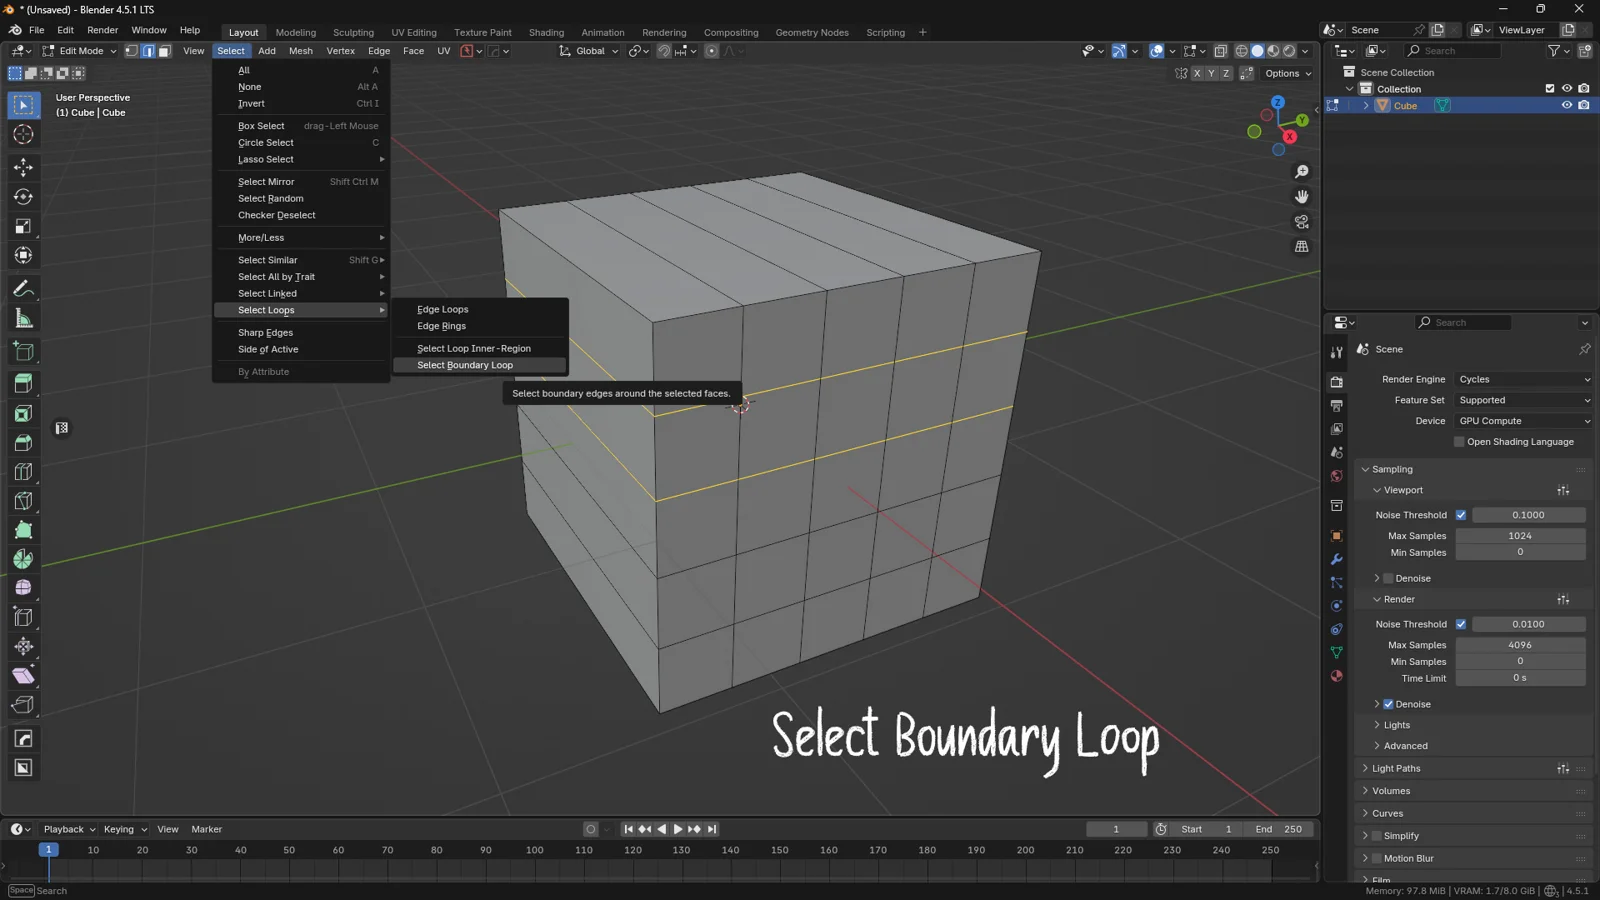
Task: Collapse the Sampling panel
Action: pos(1391,469)
